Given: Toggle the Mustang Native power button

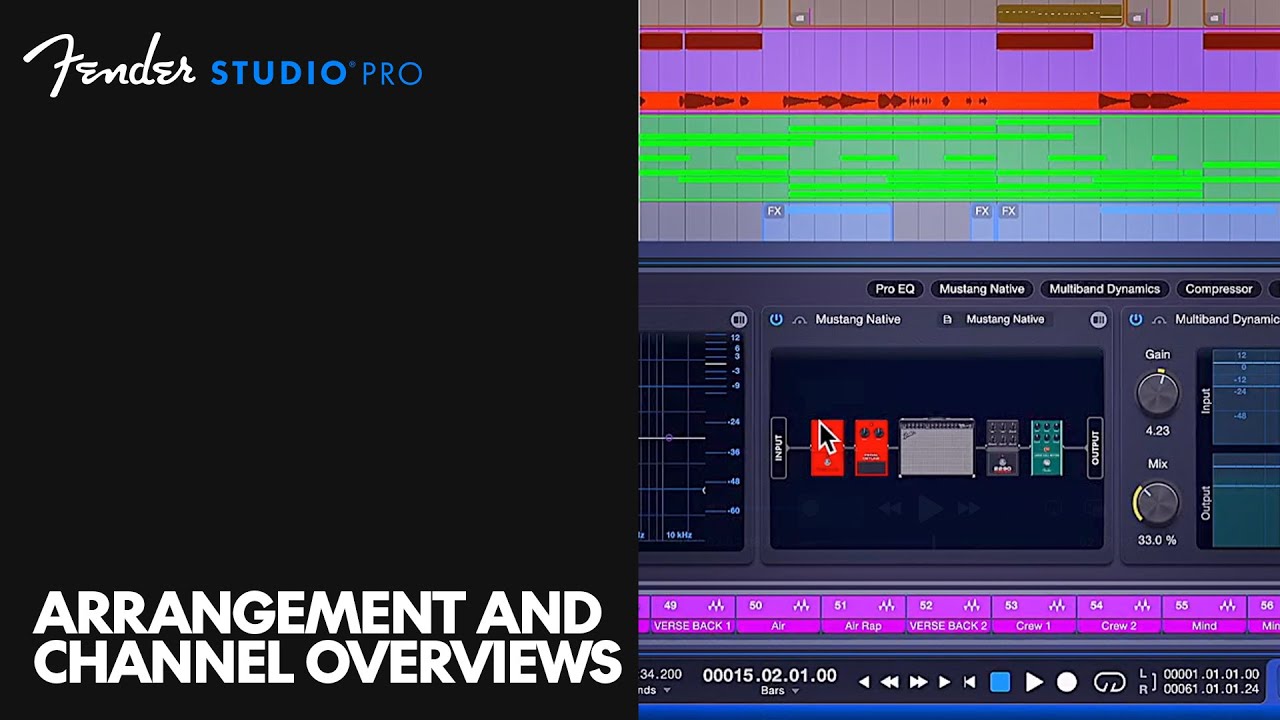Looking at the screenshot, I should tap(775, 319).
